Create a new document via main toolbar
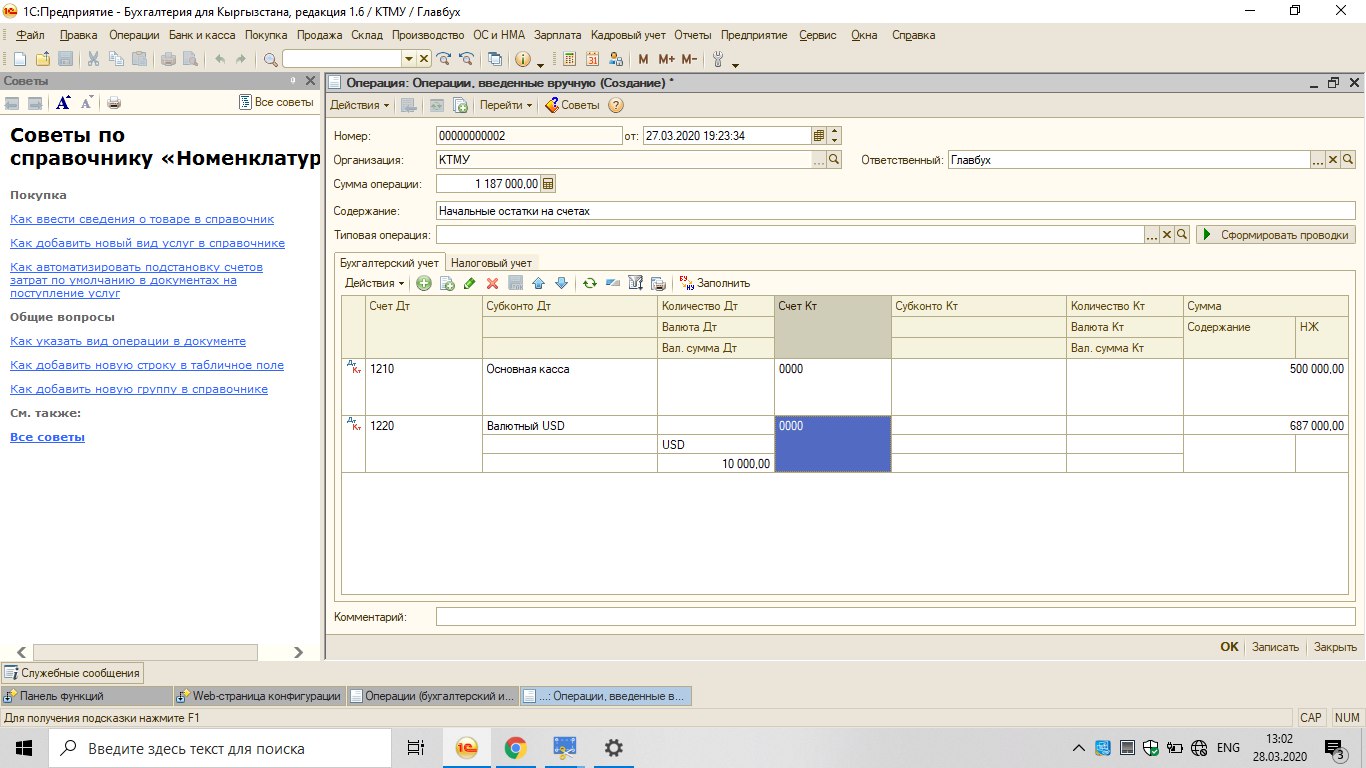 coord(19,59)
